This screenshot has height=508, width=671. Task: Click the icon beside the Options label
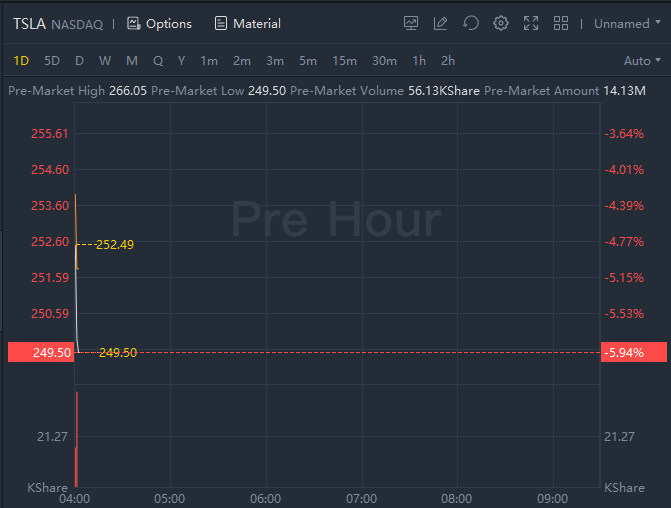[134, 23]
